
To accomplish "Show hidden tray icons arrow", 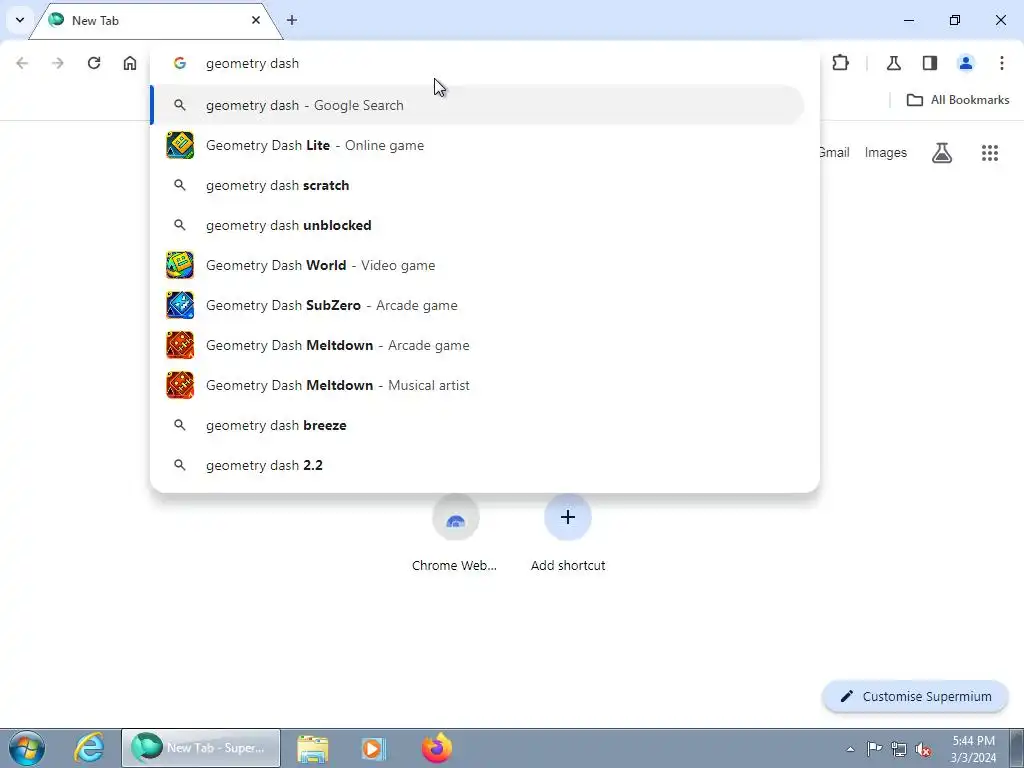I will coord(850,749).
